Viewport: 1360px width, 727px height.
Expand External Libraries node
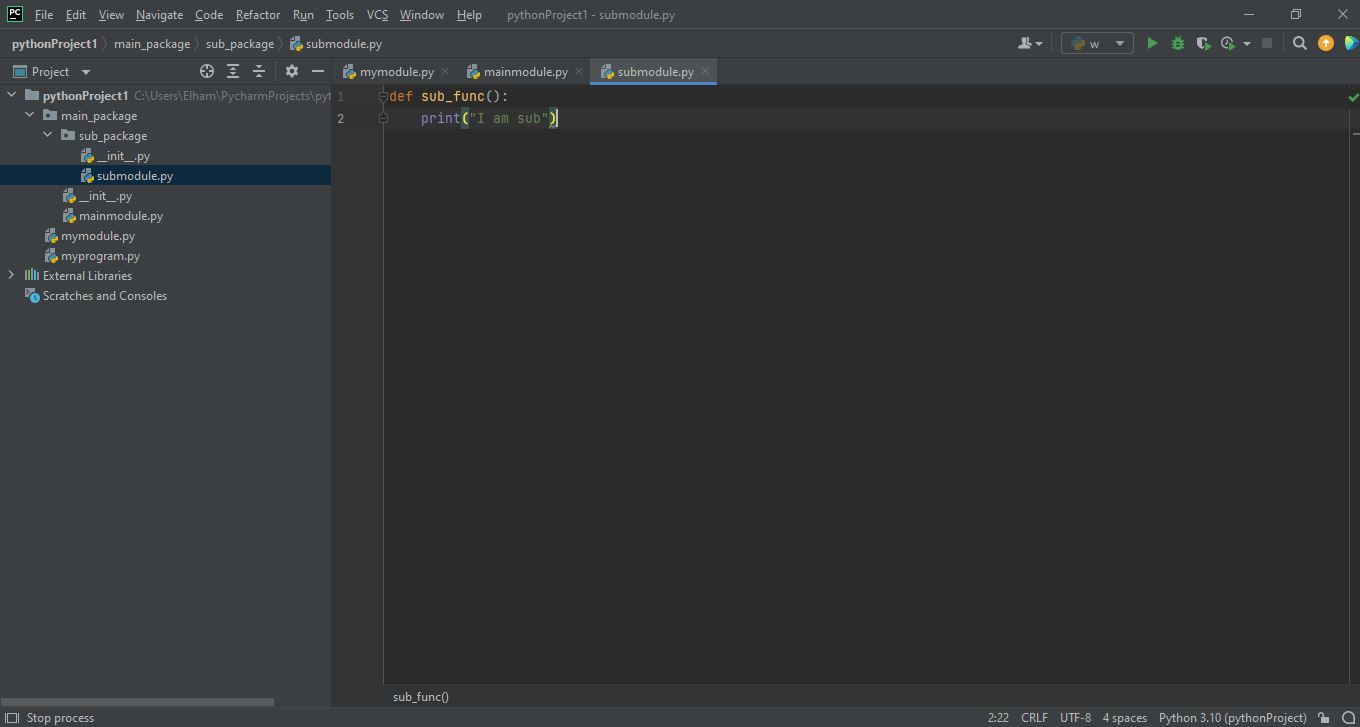tap(12, 275)
